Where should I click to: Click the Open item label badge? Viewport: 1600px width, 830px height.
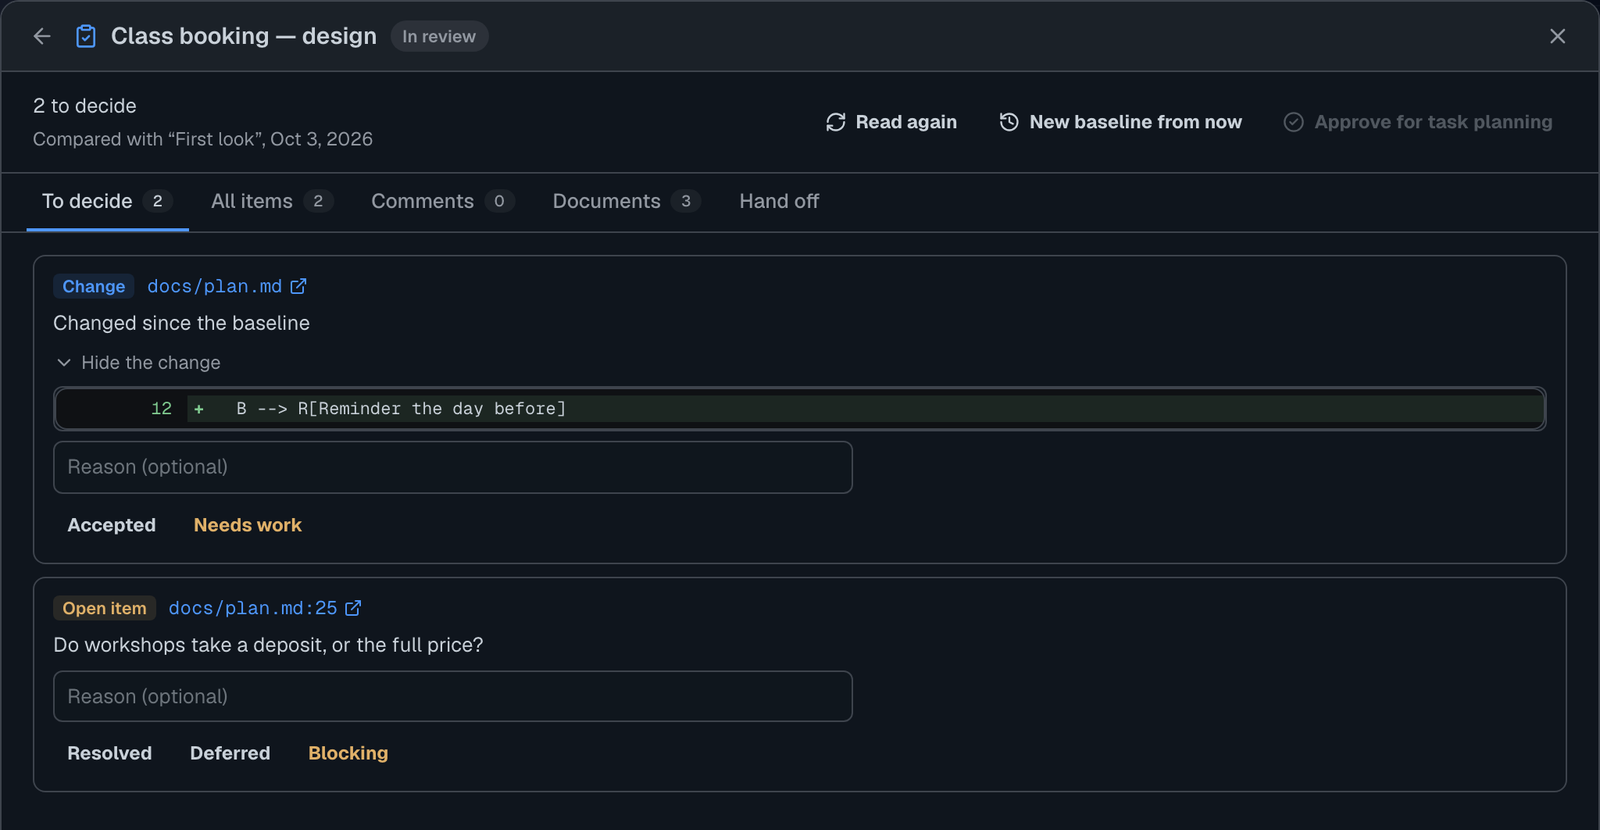105,608
